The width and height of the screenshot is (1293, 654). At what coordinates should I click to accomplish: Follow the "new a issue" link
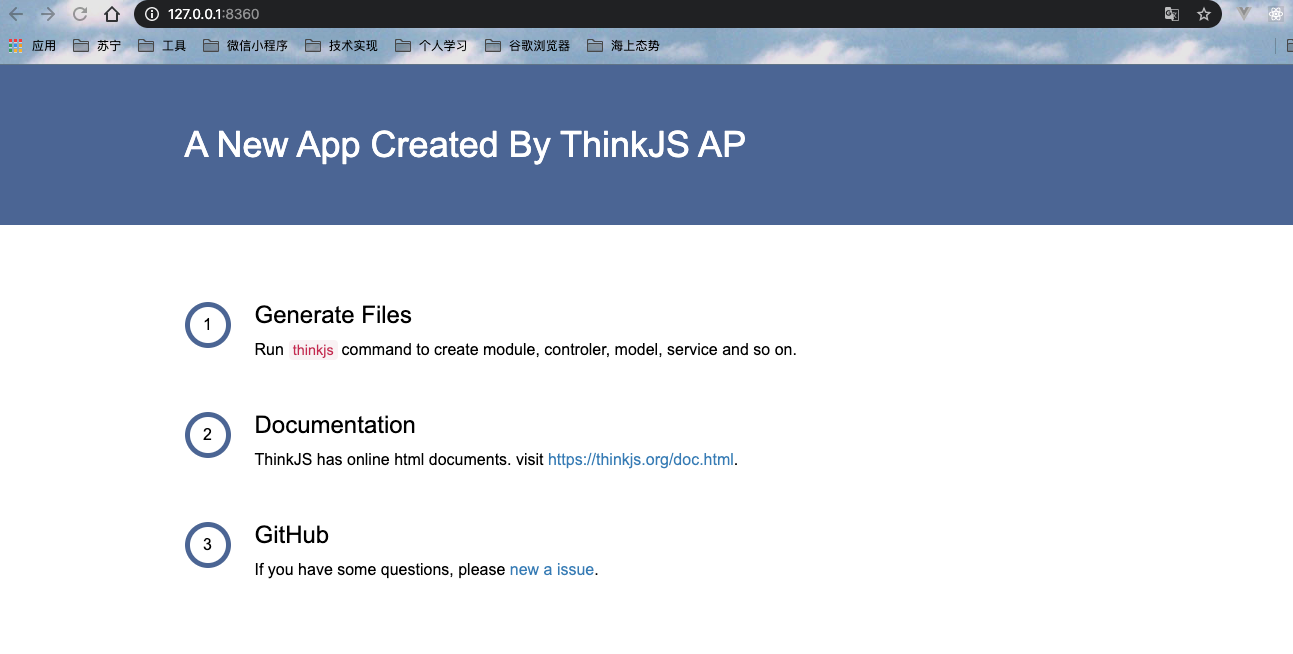click(552, 570)
